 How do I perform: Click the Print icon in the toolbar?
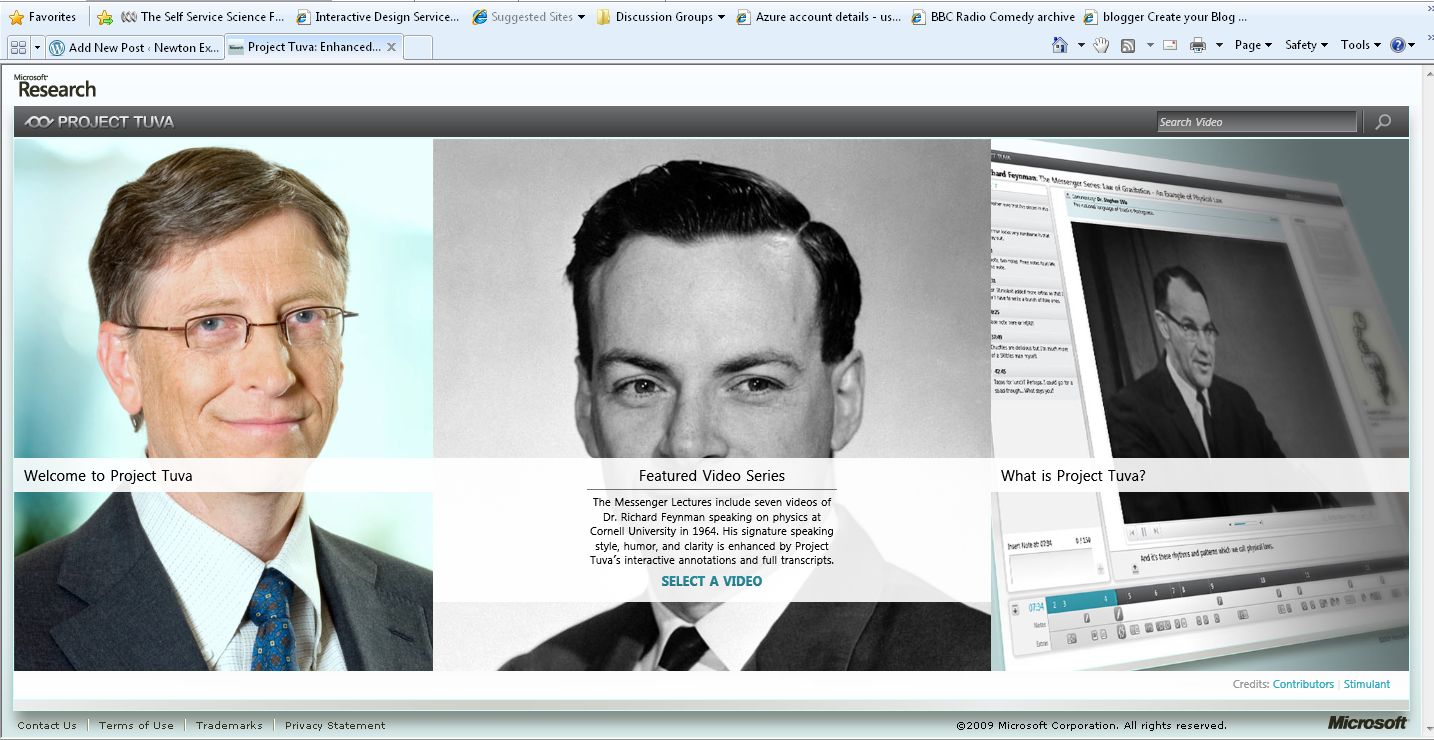[x=1198, y=45]
